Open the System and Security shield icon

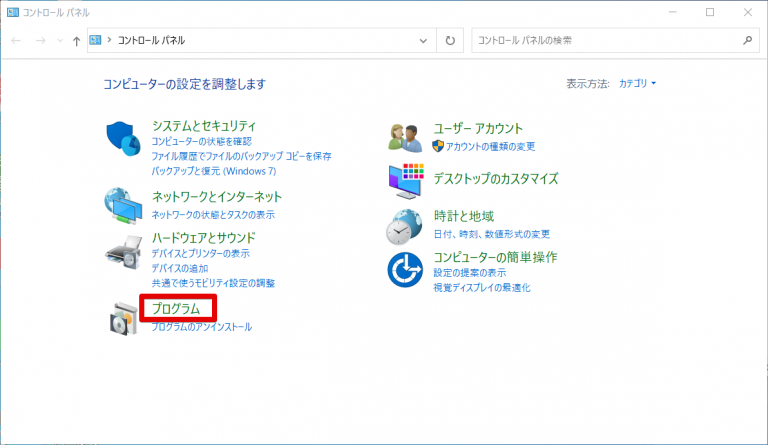(123, 139)
